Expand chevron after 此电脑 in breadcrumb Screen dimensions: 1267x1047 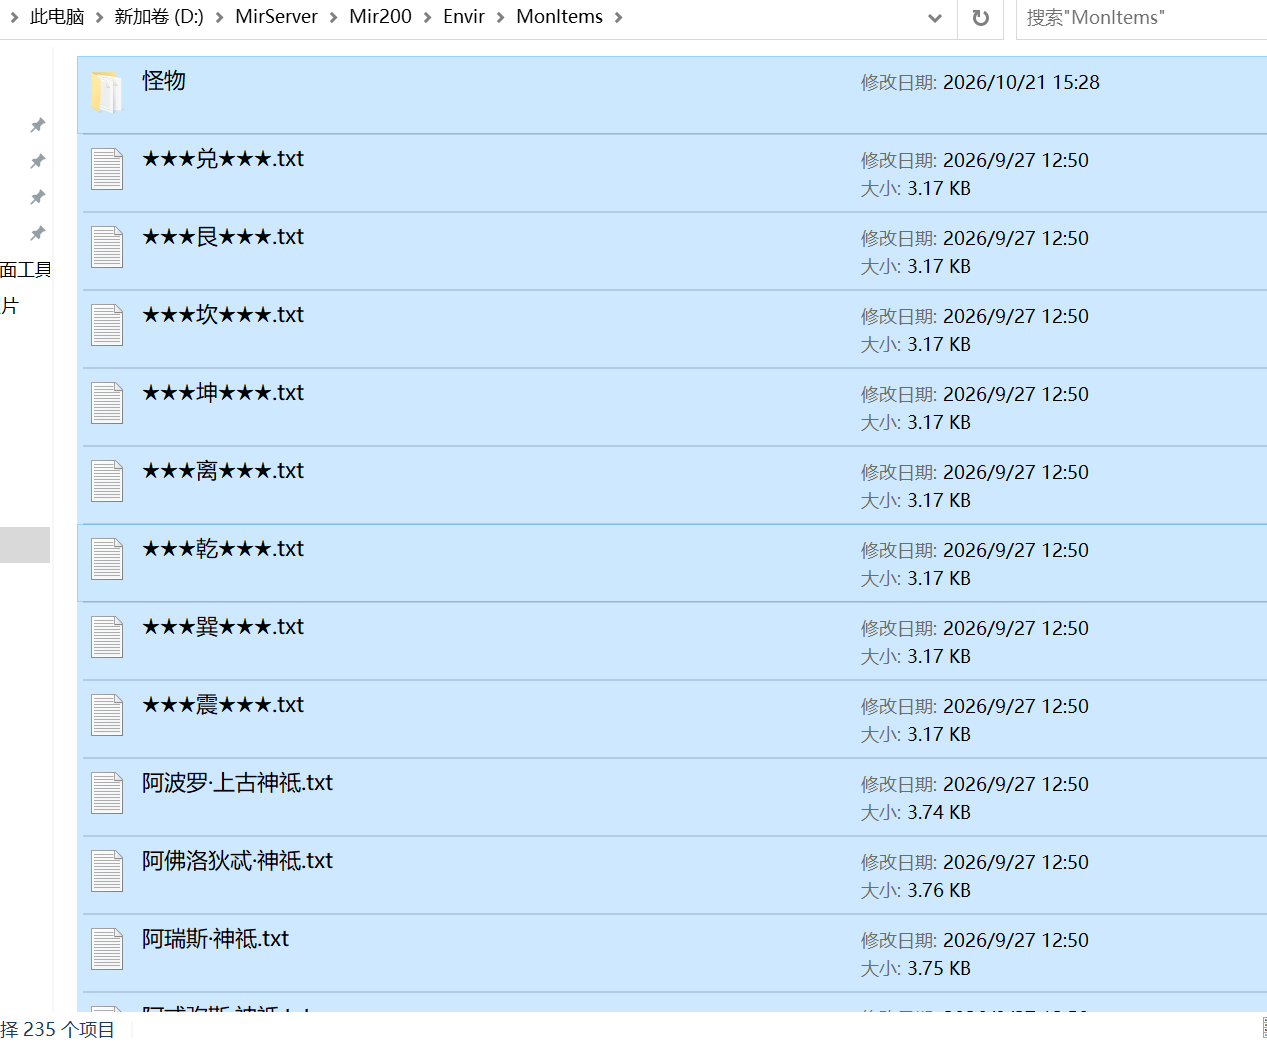(99, 18)
